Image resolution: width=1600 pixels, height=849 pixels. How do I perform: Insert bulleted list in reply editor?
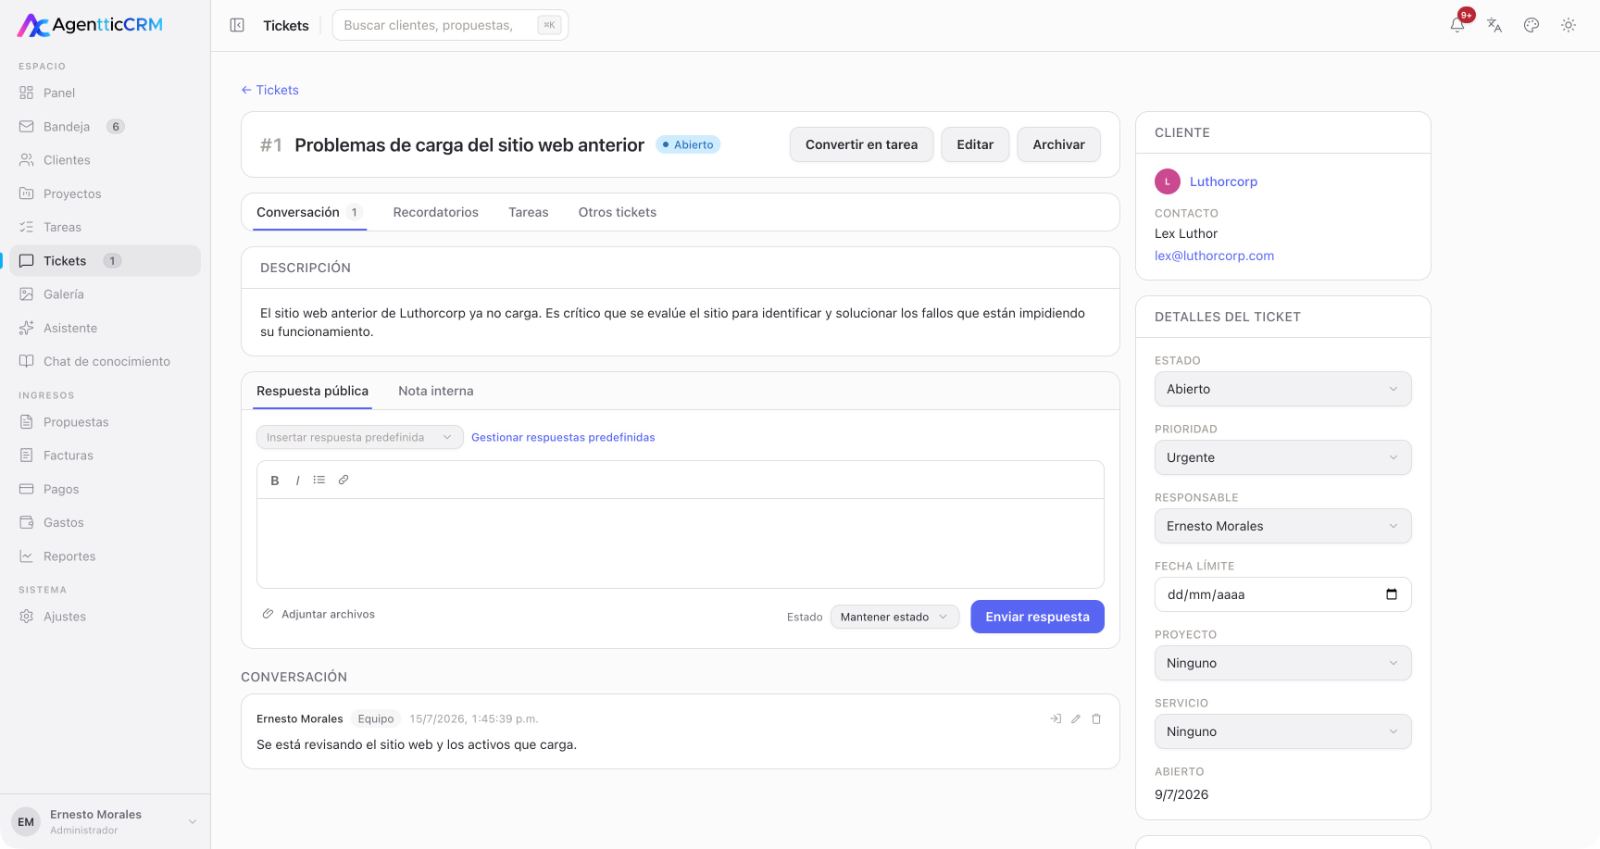point(319,480)
